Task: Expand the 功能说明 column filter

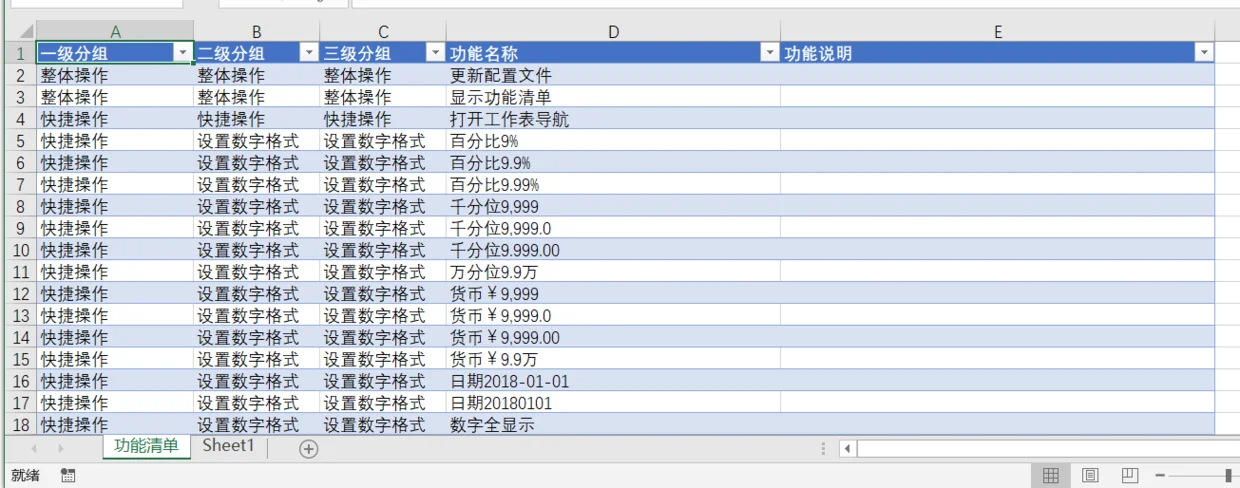Action: click(1204, 54)
